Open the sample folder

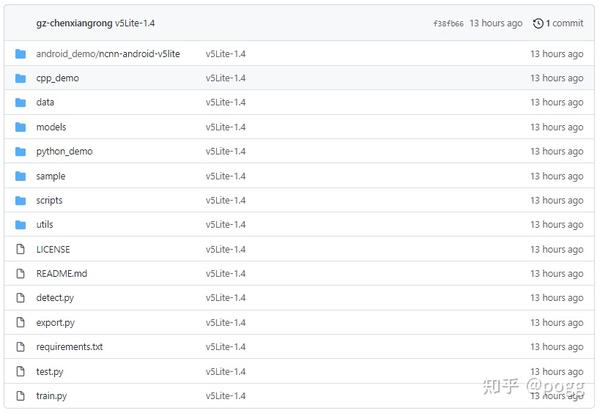[50, 176]
